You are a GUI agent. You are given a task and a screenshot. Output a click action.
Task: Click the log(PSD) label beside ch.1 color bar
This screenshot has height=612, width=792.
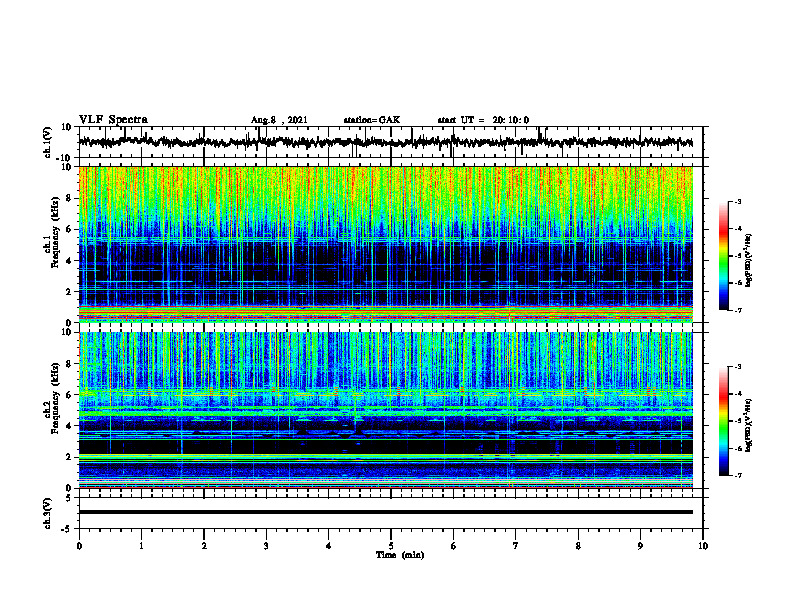point(749,260)
